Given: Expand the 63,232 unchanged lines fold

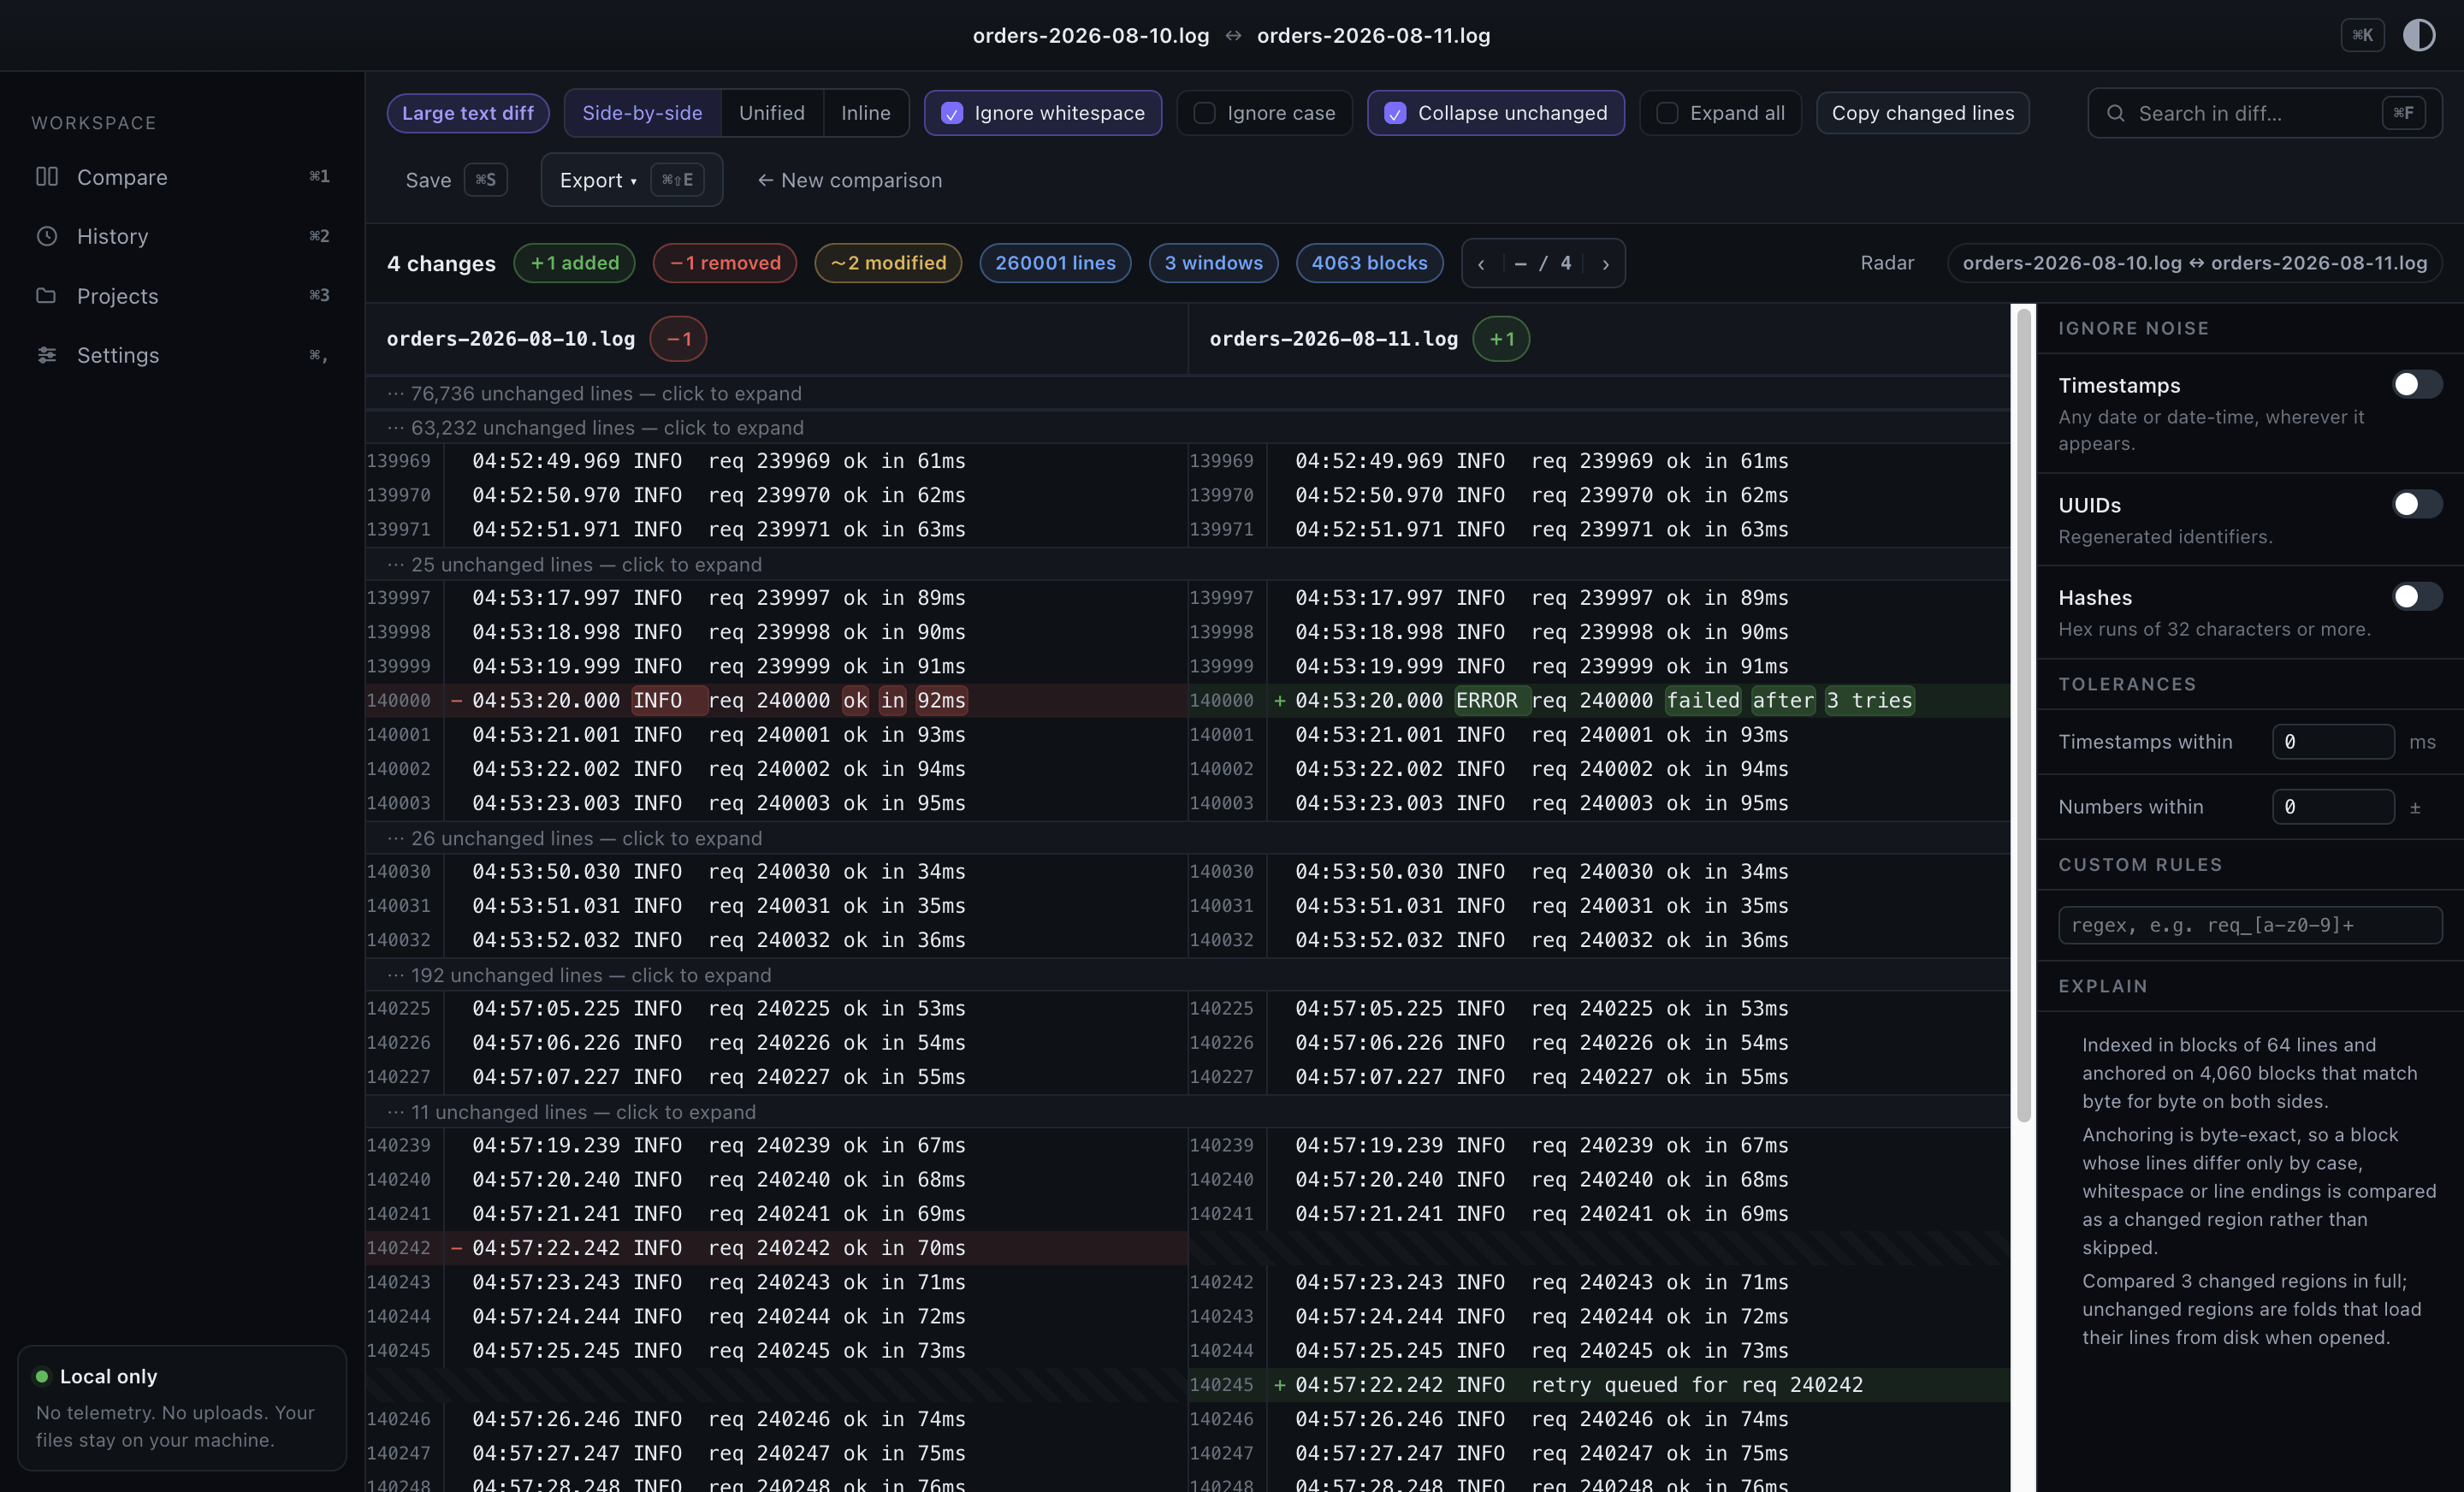Looking at the screenshot, I should click(x=1187, y=428).
